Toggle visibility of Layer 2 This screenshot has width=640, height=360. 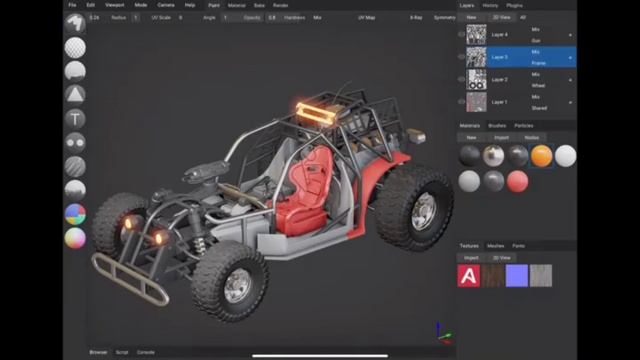click(x=461, y=80)
